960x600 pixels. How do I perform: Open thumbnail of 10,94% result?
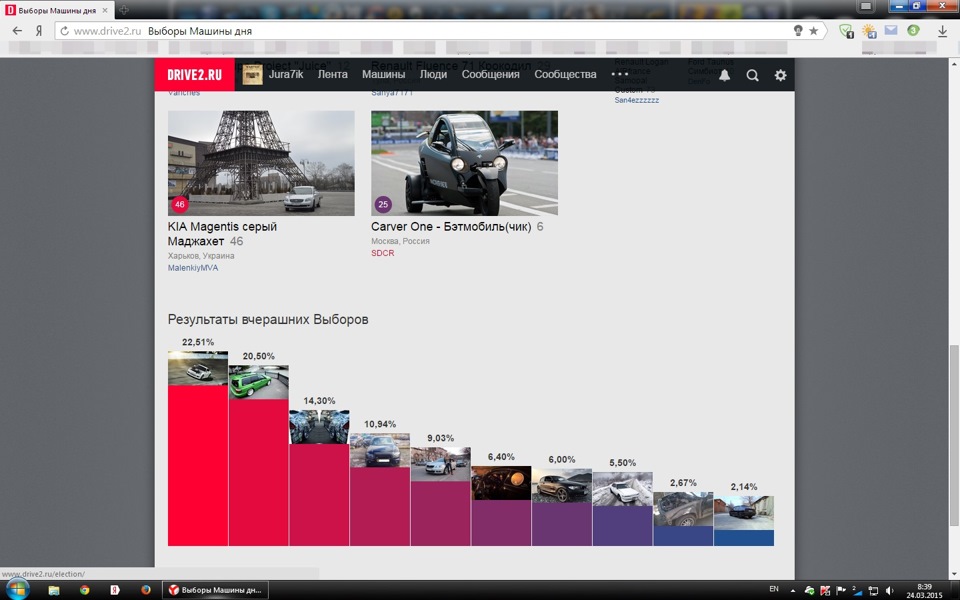click(380, 450)
